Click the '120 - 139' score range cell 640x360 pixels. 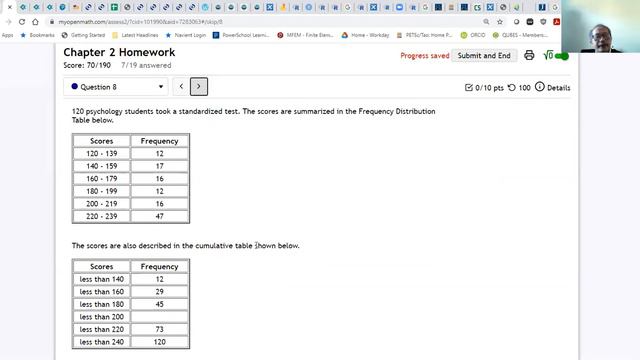point(102,153)
